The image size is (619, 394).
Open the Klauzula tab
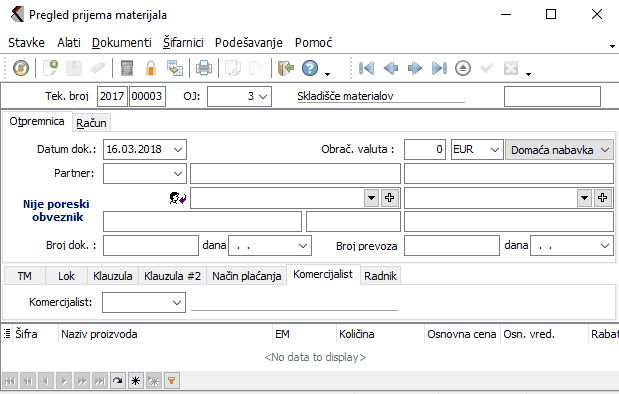(x=113, y=276)
